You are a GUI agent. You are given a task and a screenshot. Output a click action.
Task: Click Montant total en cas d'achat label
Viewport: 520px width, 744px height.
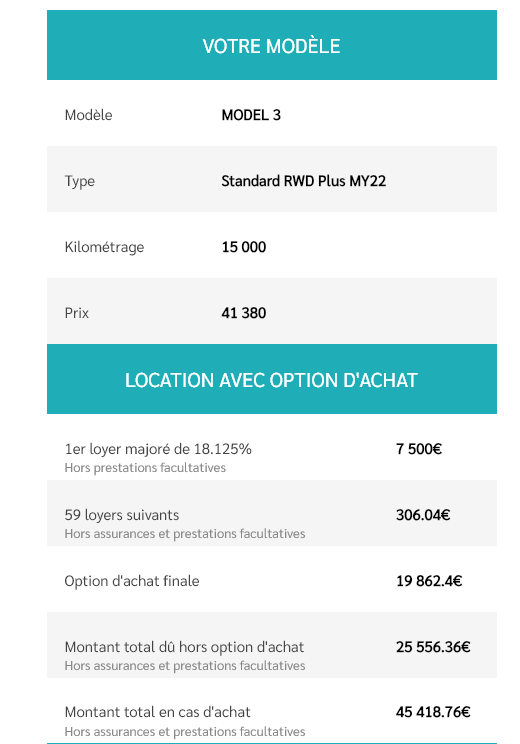(x=158, y=712)
